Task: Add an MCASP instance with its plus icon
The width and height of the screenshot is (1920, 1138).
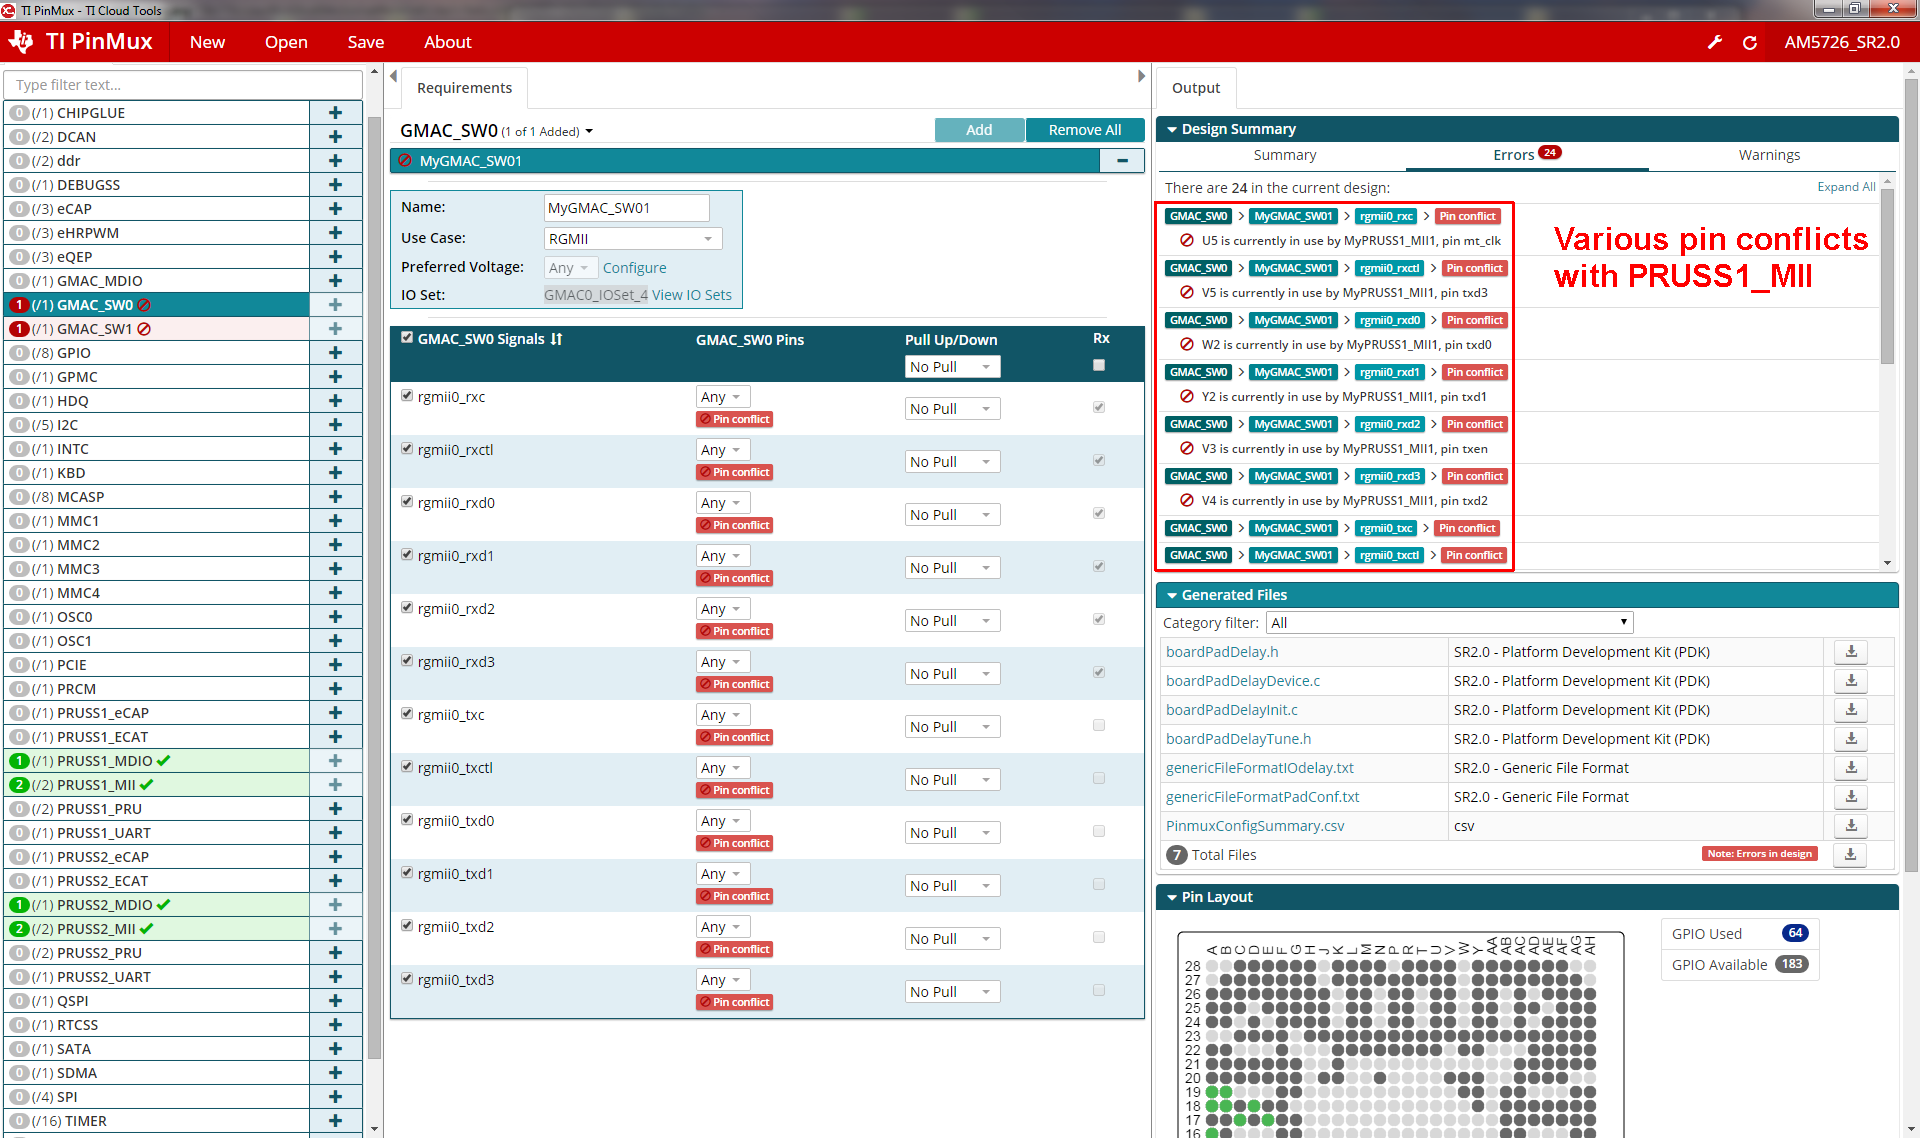Action: (335, 497)
